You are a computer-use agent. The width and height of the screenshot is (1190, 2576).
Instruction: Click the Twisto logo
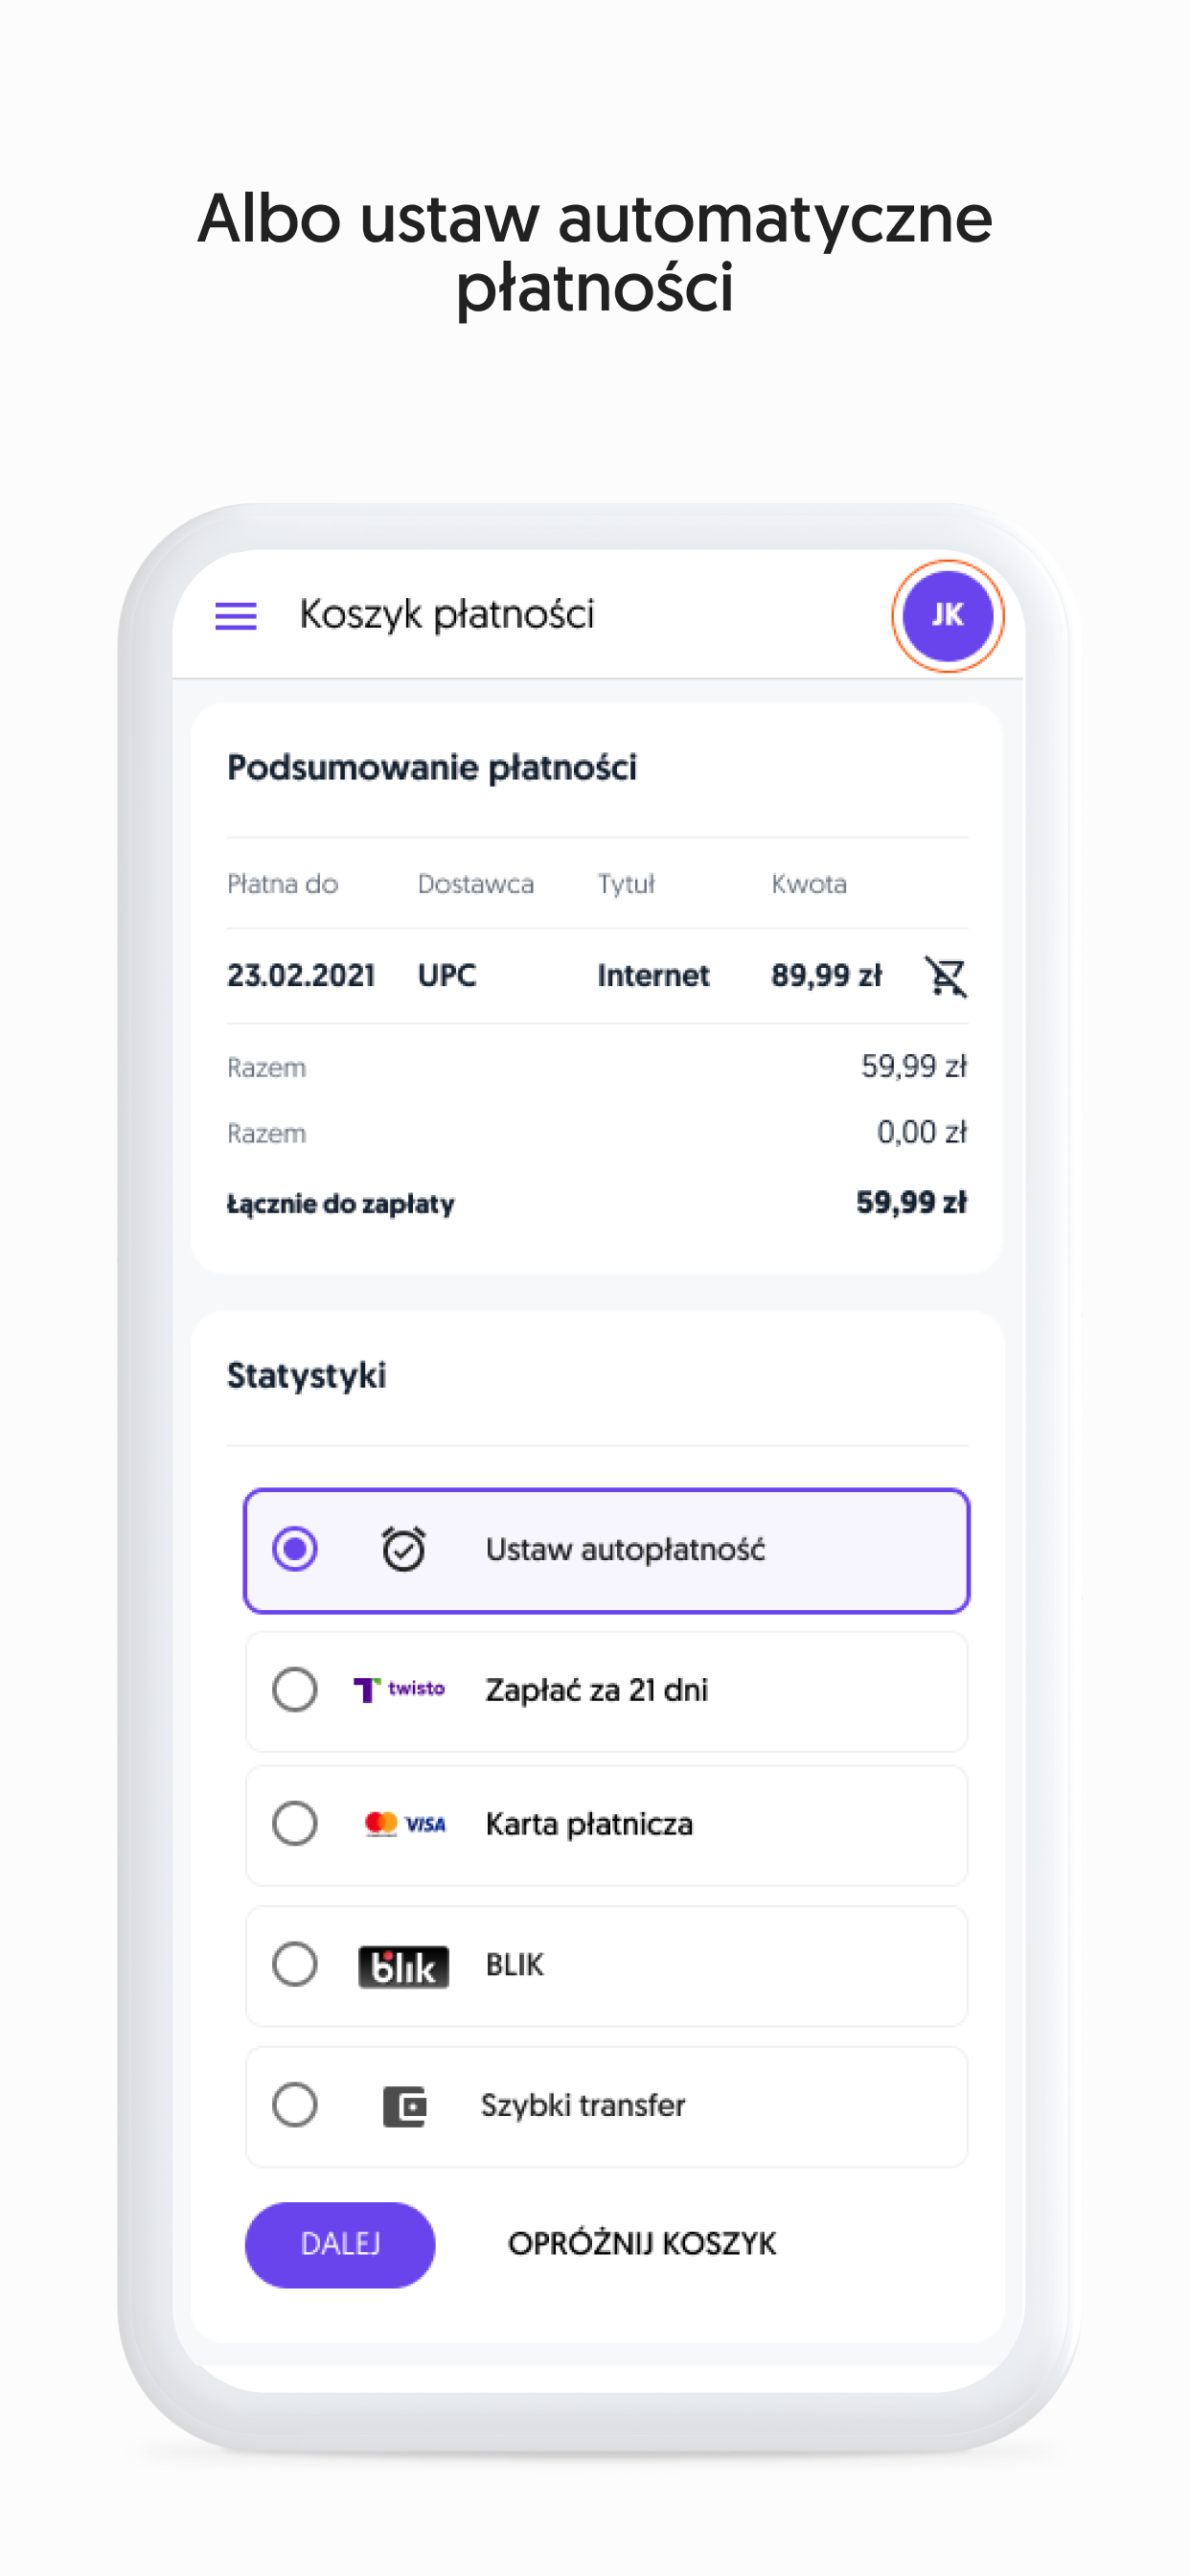(x=399, y=1689)
